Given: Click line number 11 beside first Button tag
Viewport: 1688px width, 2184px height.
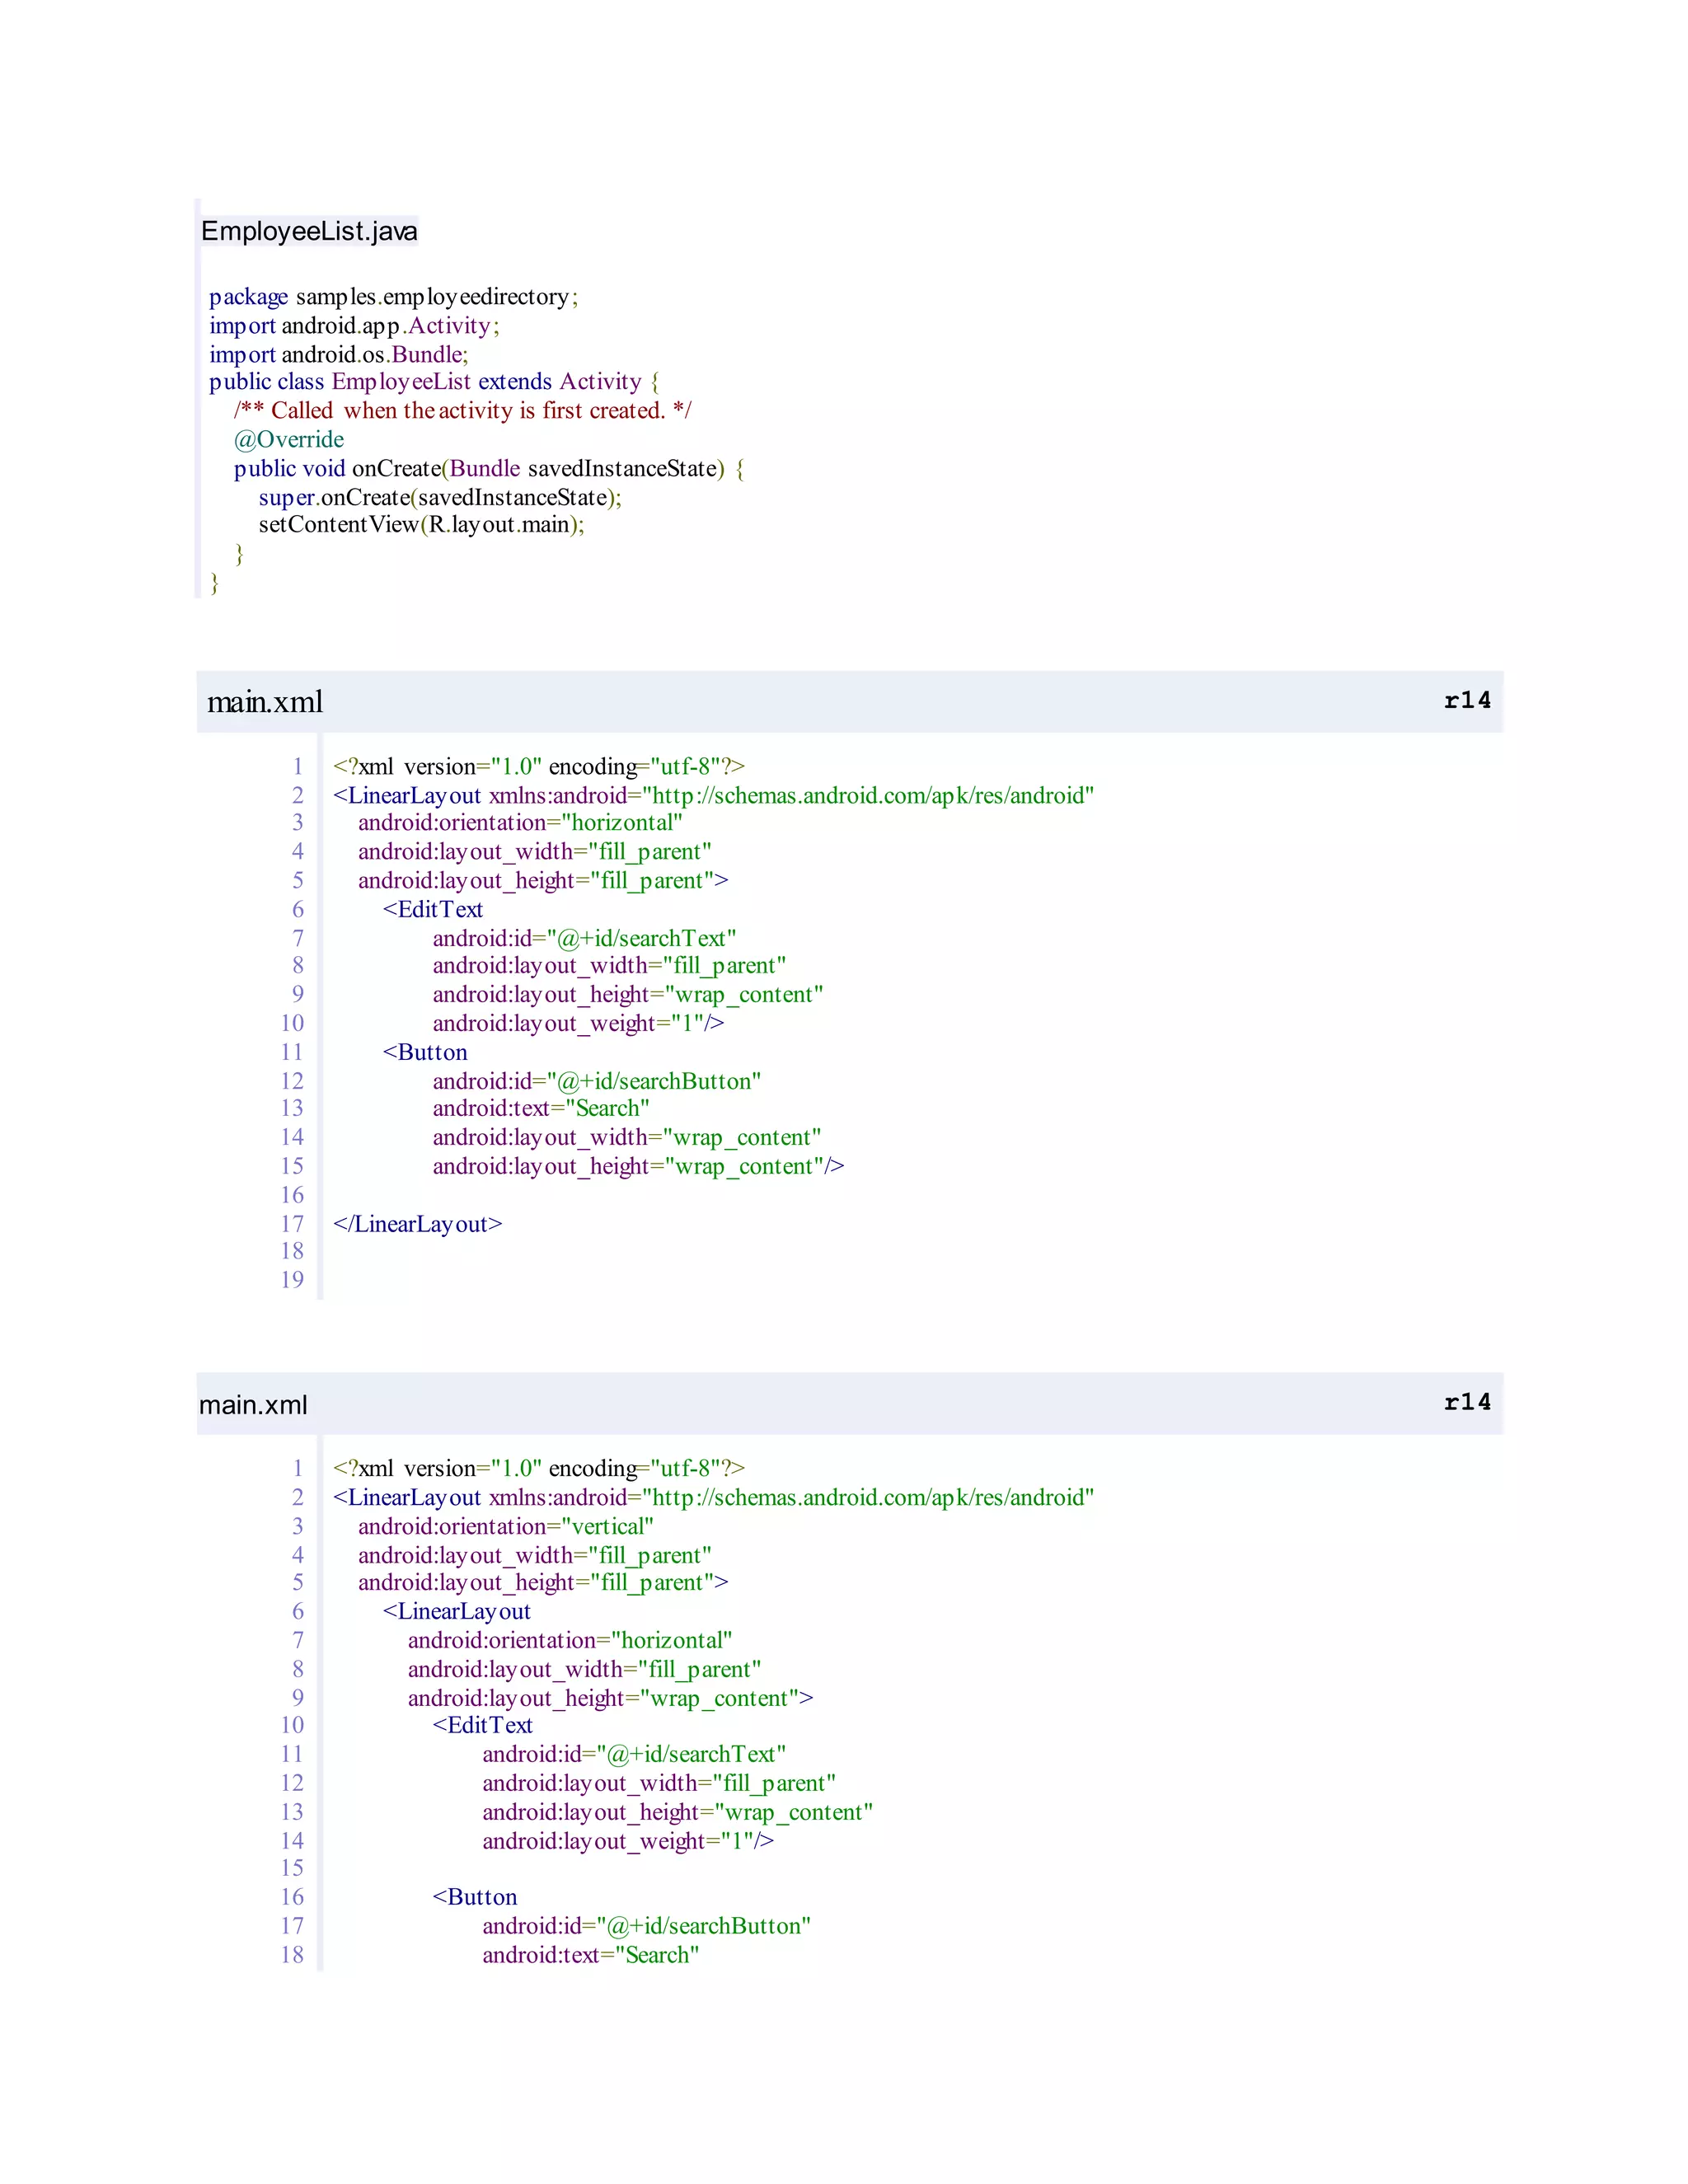Looking at the screenshot, I should [291, 1052].
